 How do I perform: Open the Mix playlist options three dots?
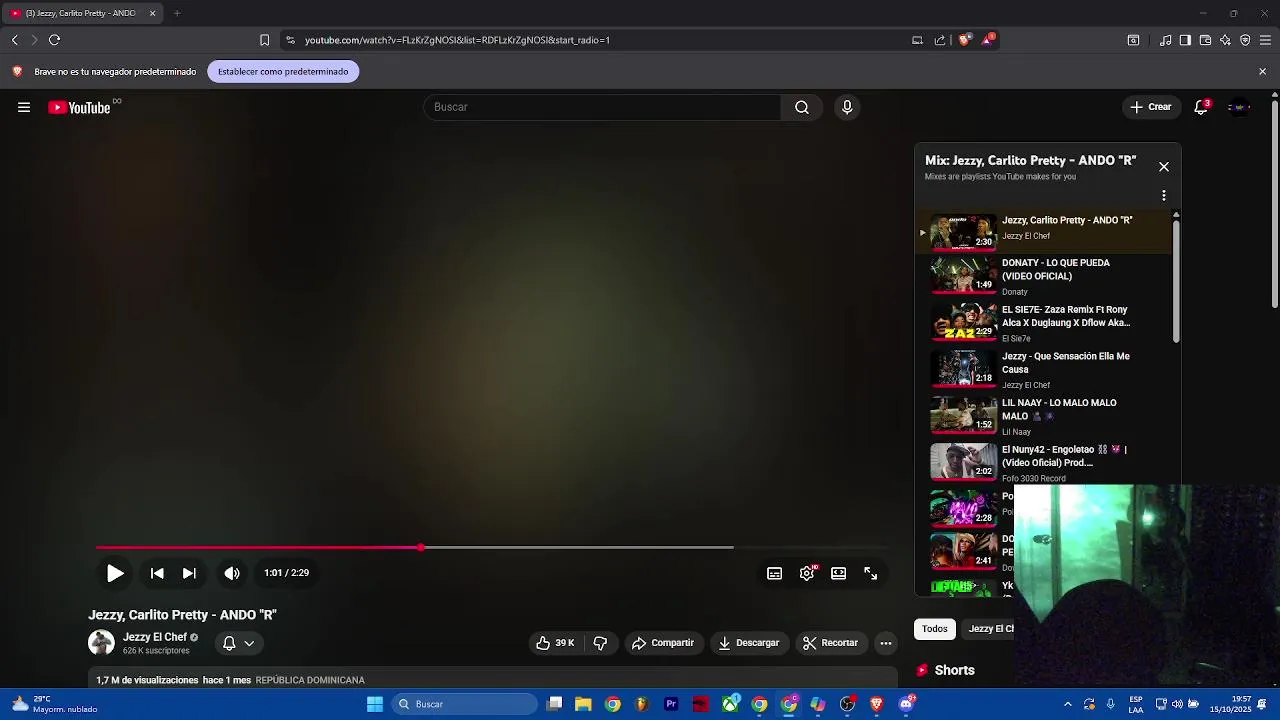pyautogui.click(x=1163, y=196)
